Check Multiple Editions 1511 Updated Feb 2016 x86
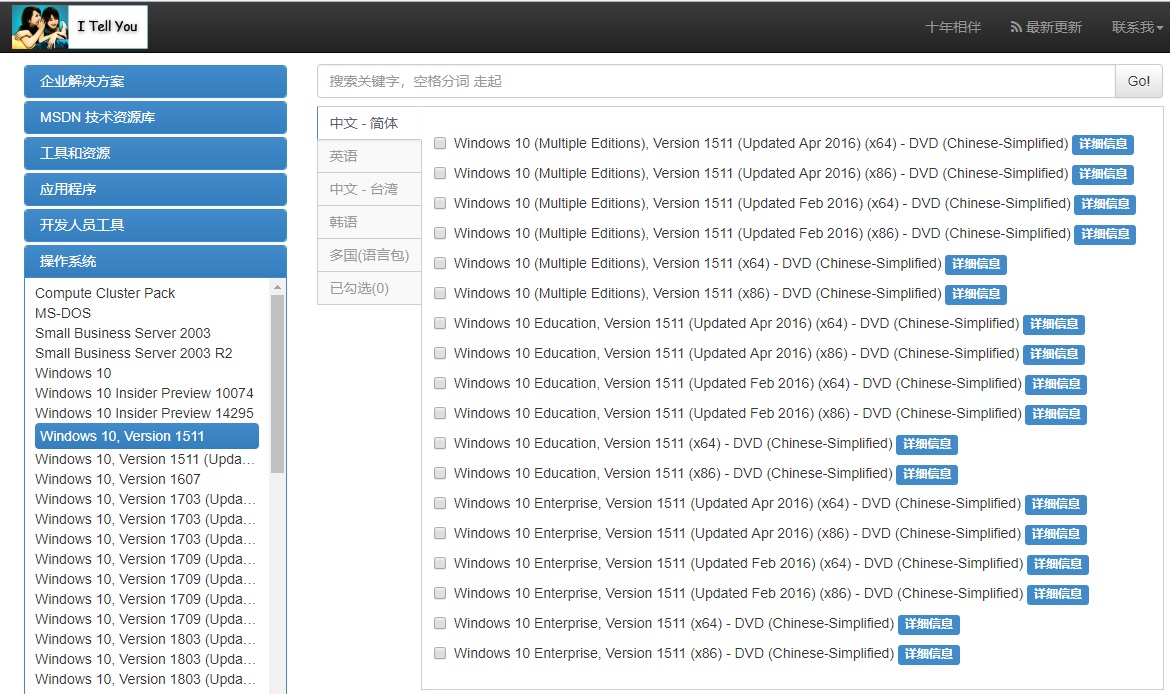 coord(440,233)
